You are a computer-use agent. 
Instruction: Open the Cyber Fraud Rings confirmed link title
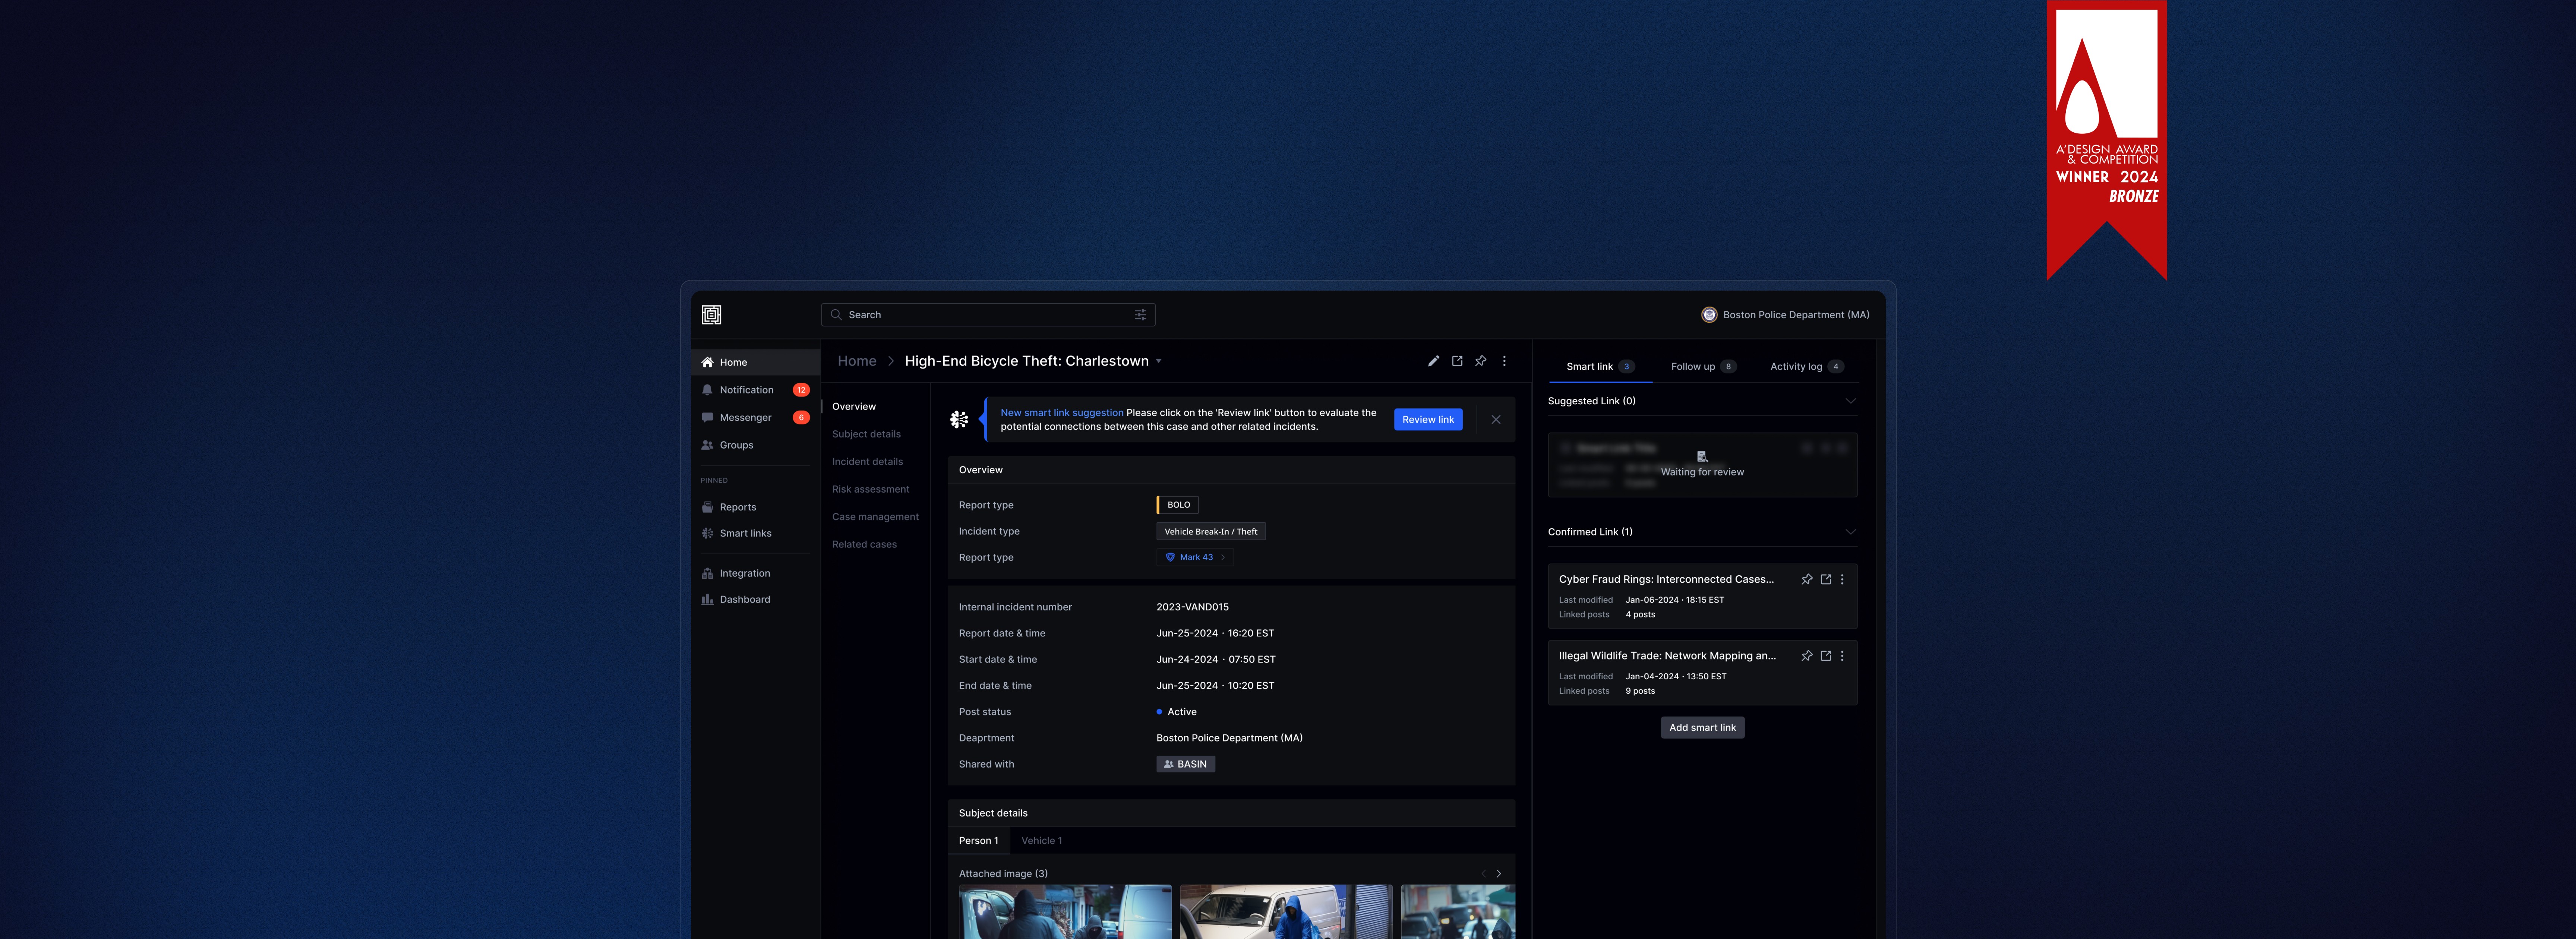[x=1666, y=579]
